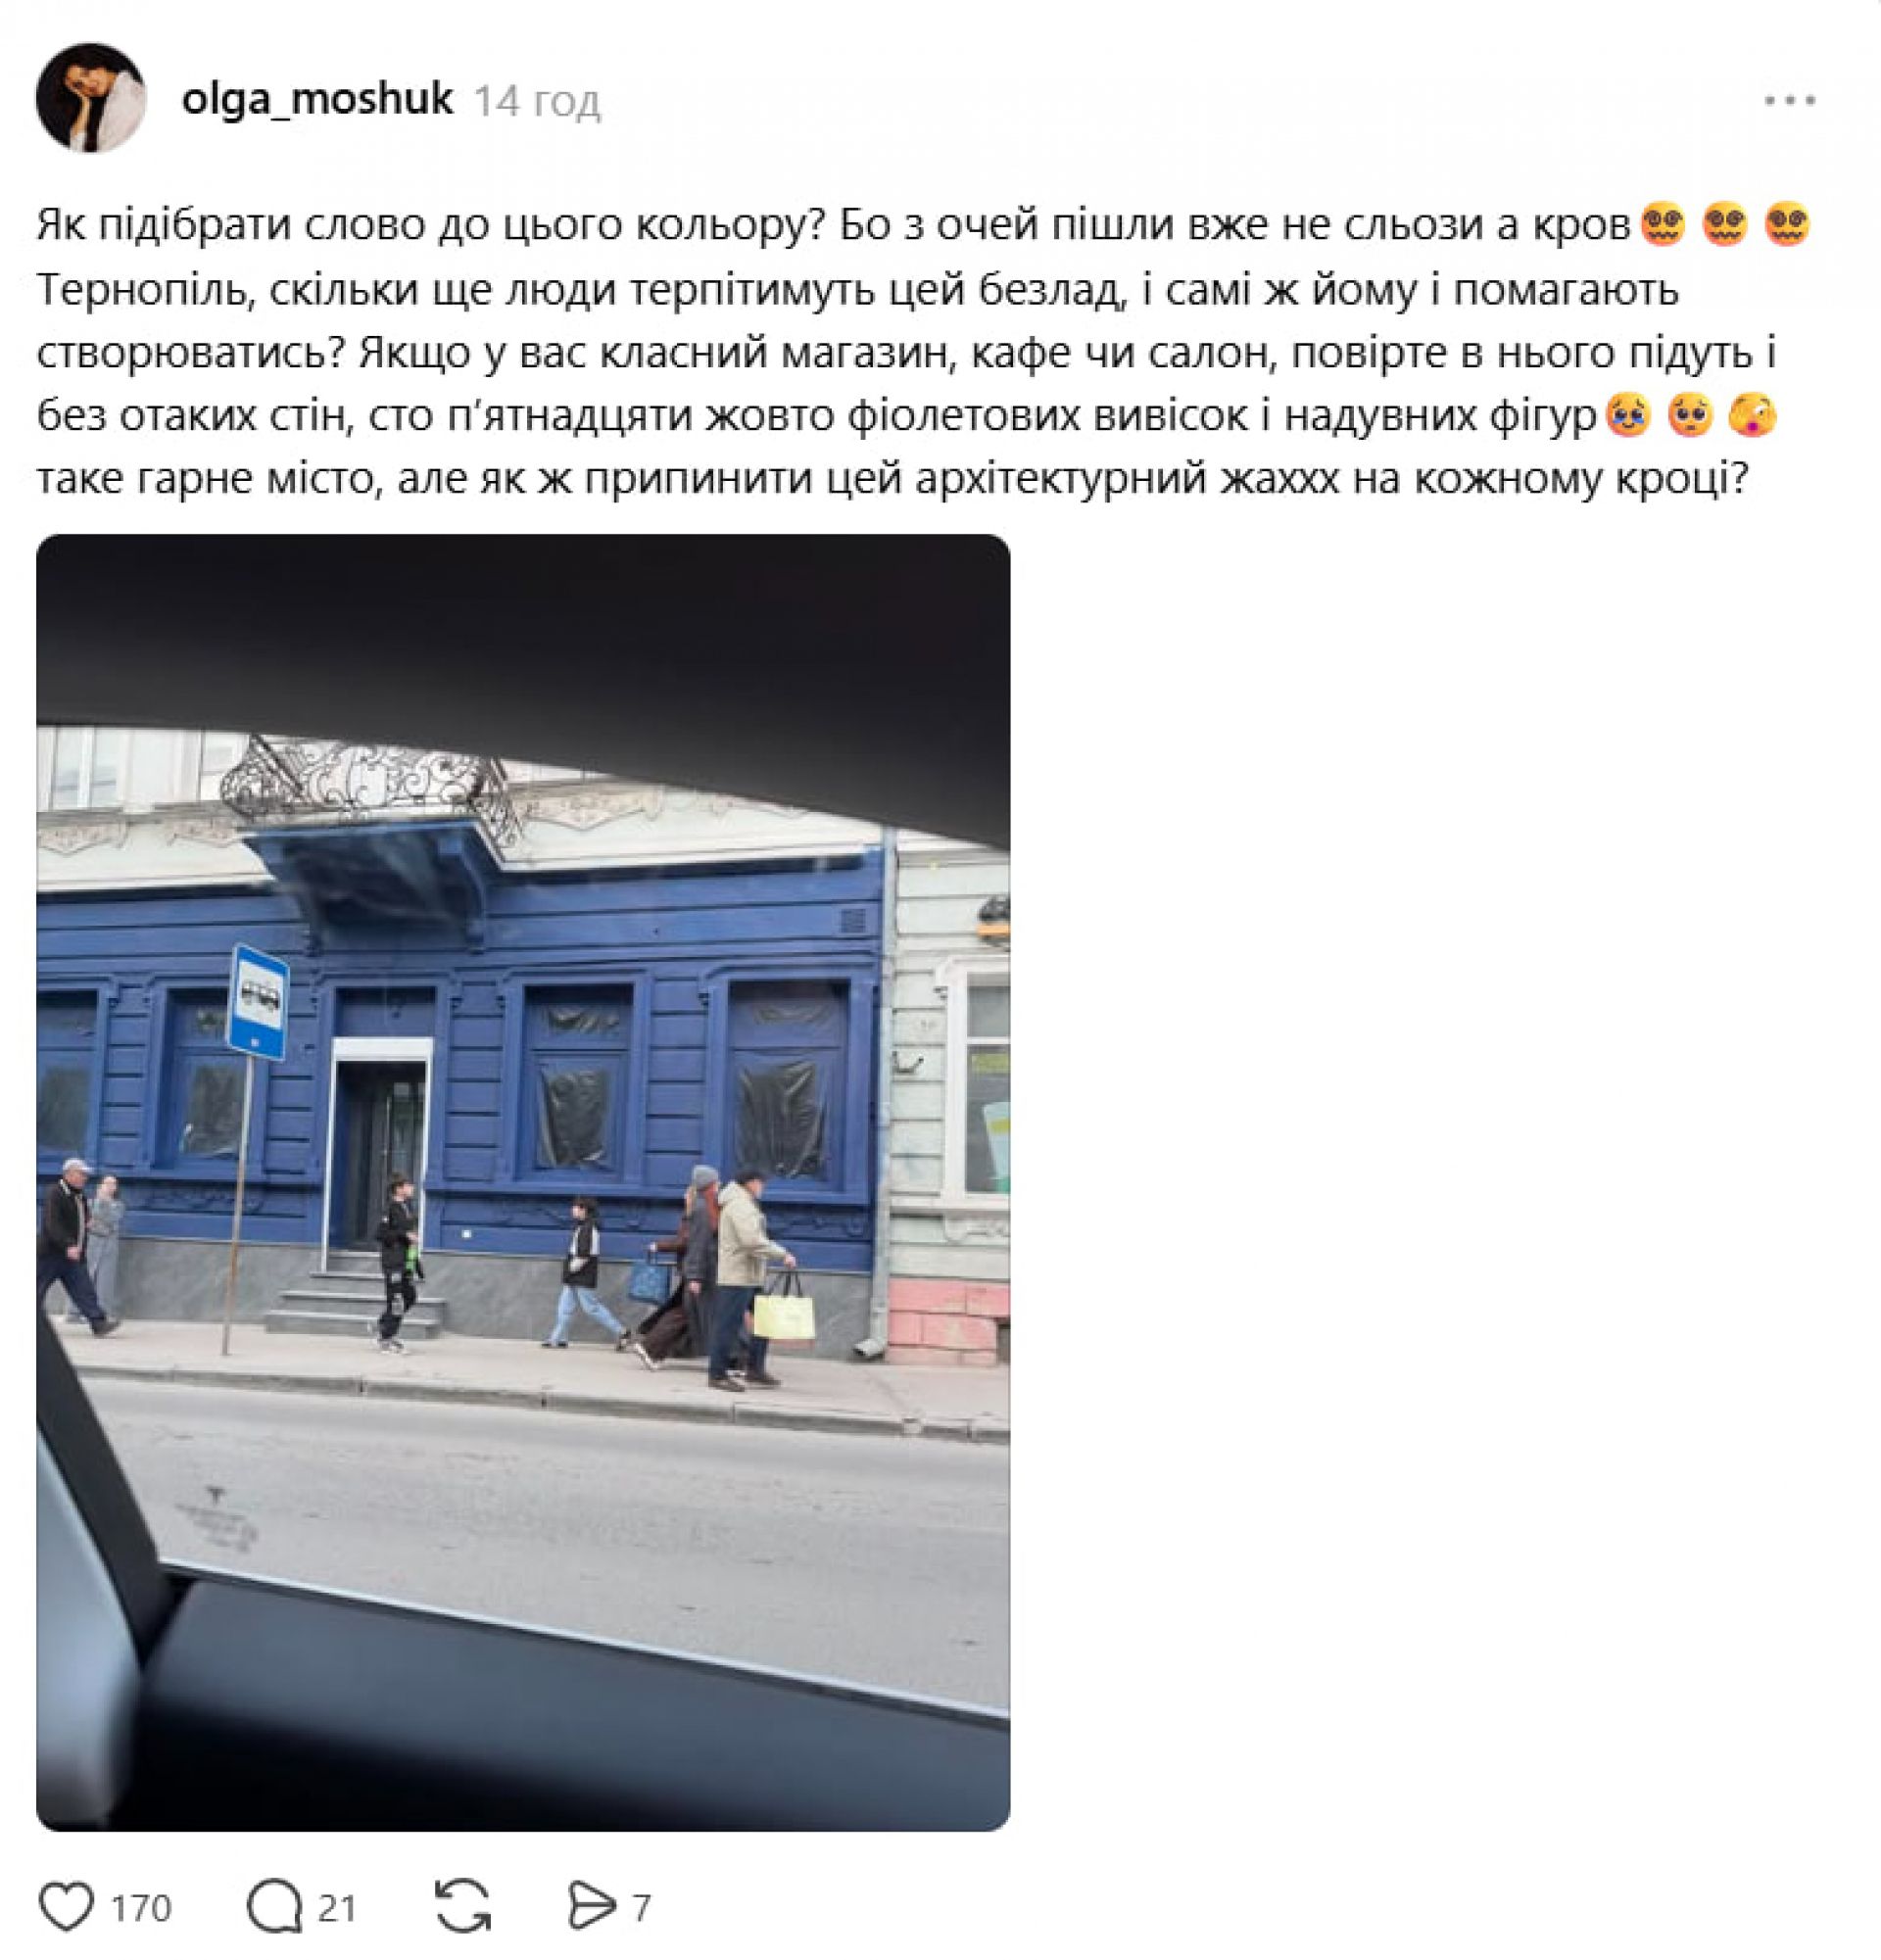Click the share count 7
This screenshot has width=1881, height=1960.
pyautogui.click(x=642, y=1908)
